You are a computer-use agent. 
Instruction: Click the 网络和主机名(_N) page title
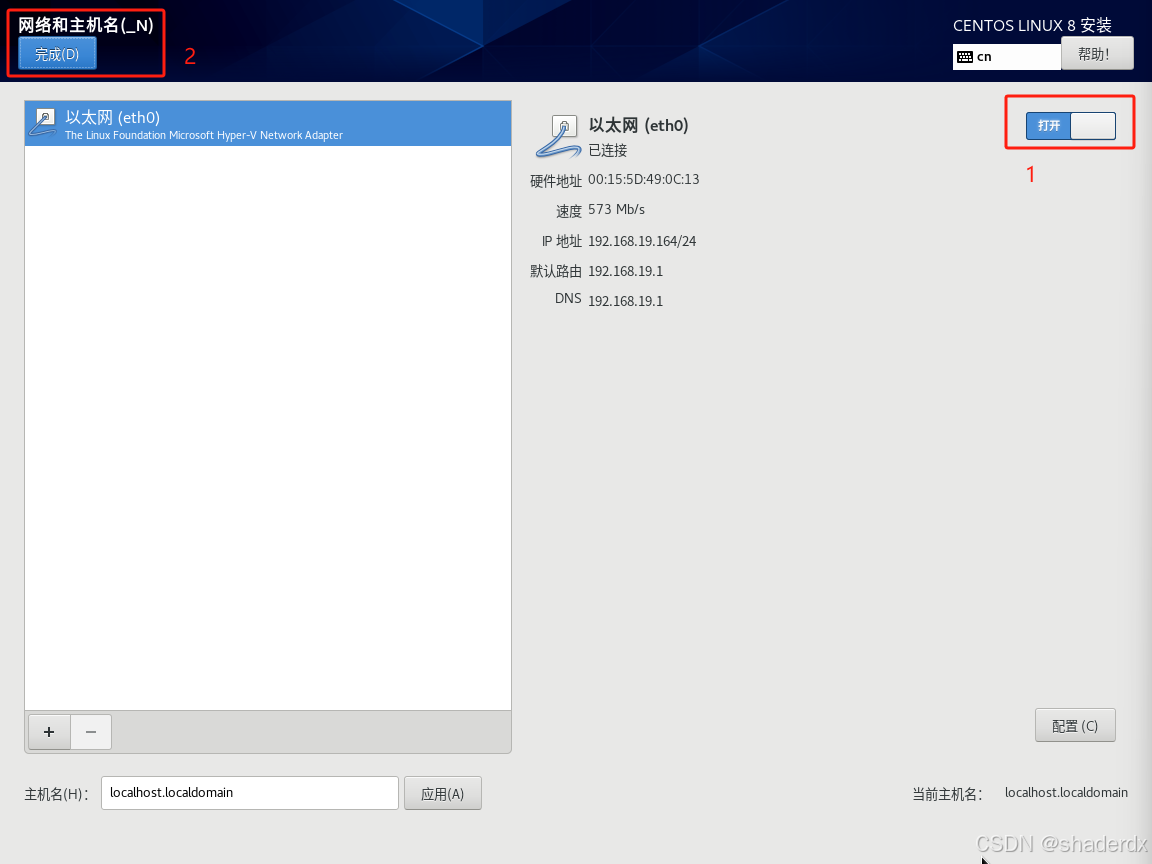86,25
